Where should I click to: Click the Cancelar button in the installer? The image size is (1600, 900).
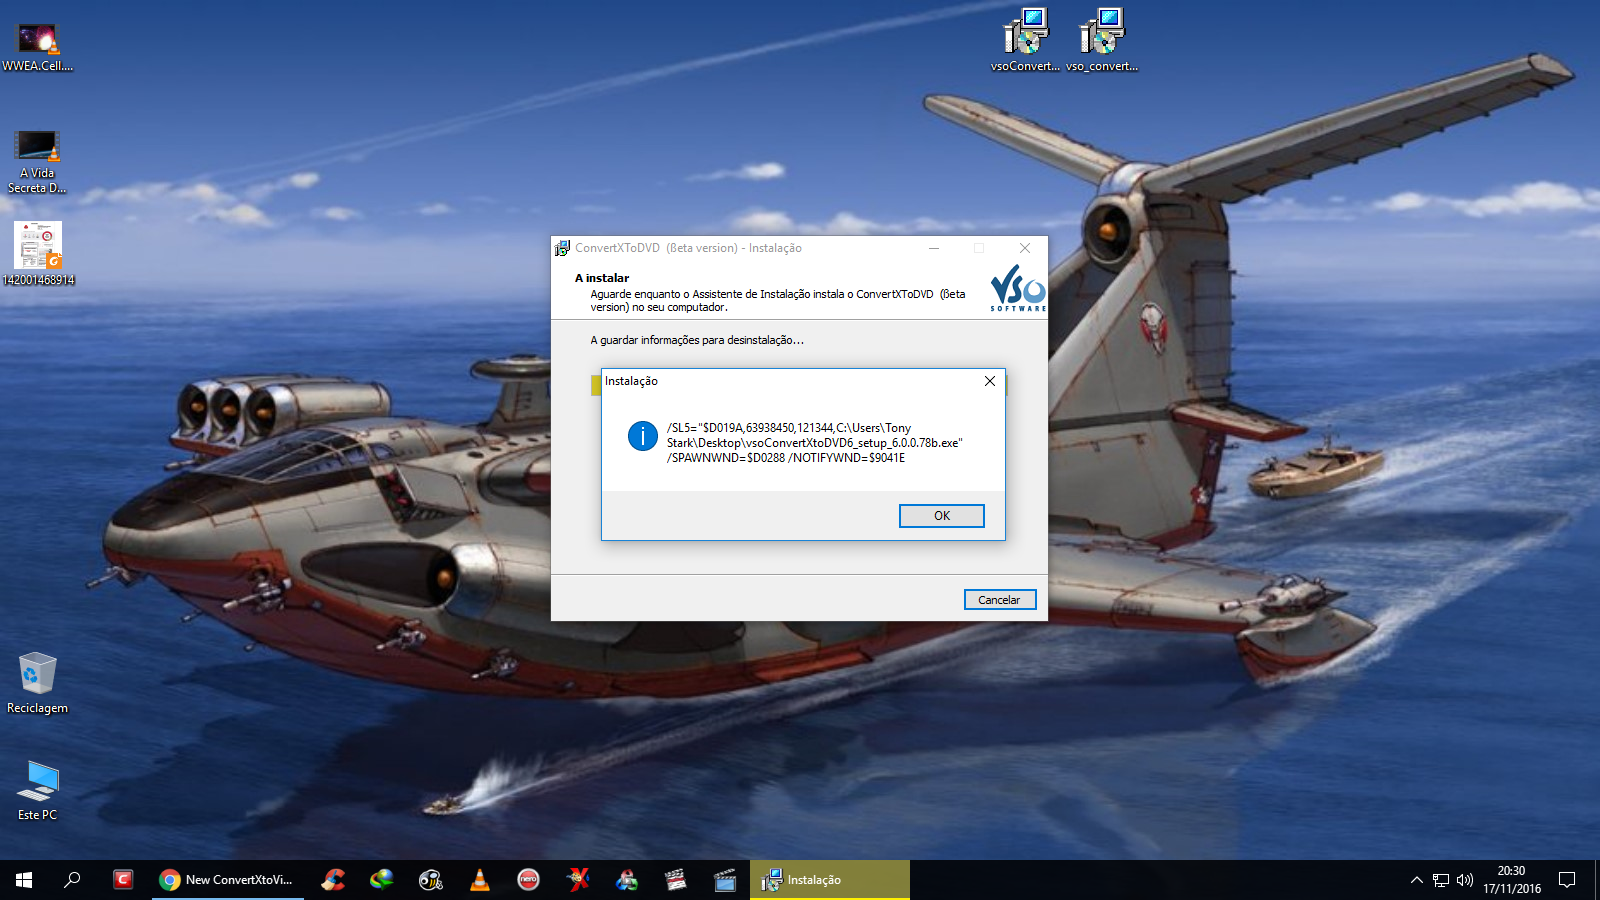click(999, 600)
